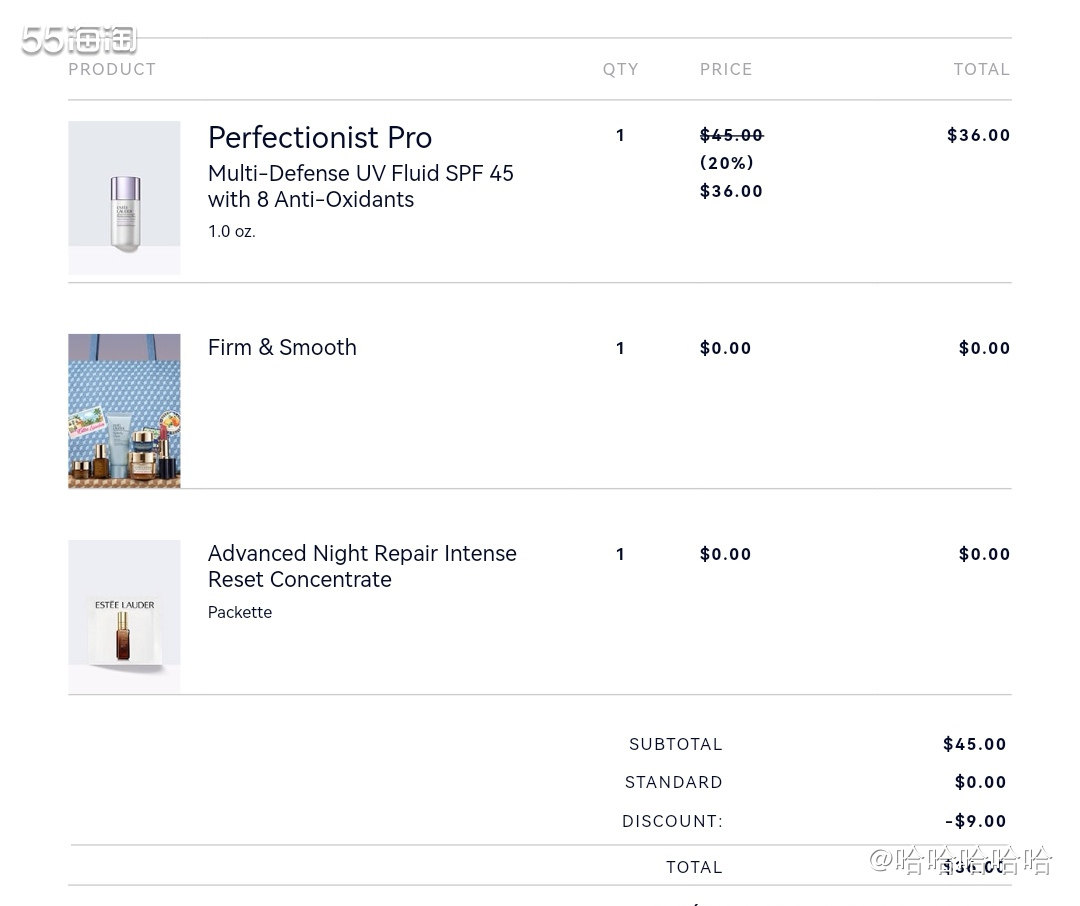Viewport: 1080px width, 906px height.
Task: Select the $0.00 standard shipping amount
Action: point(981,783)
